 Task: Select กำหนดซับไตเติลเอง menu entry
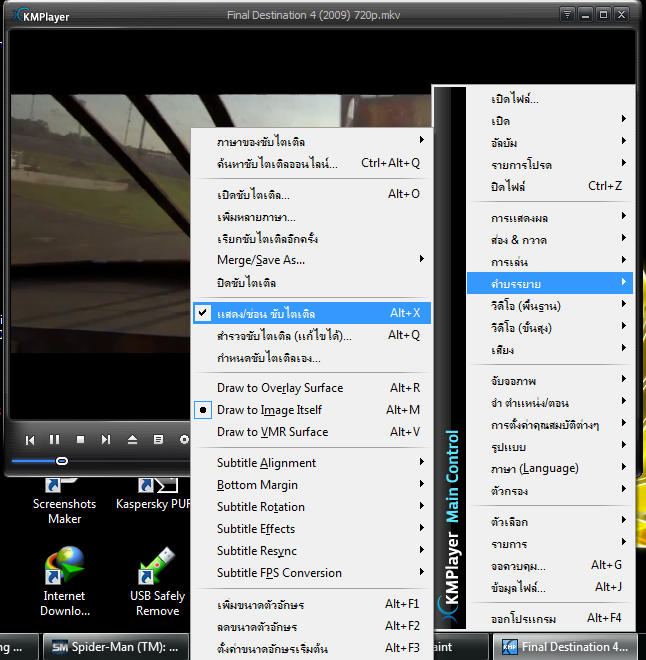pyautogui.click(x=312, y=358)
